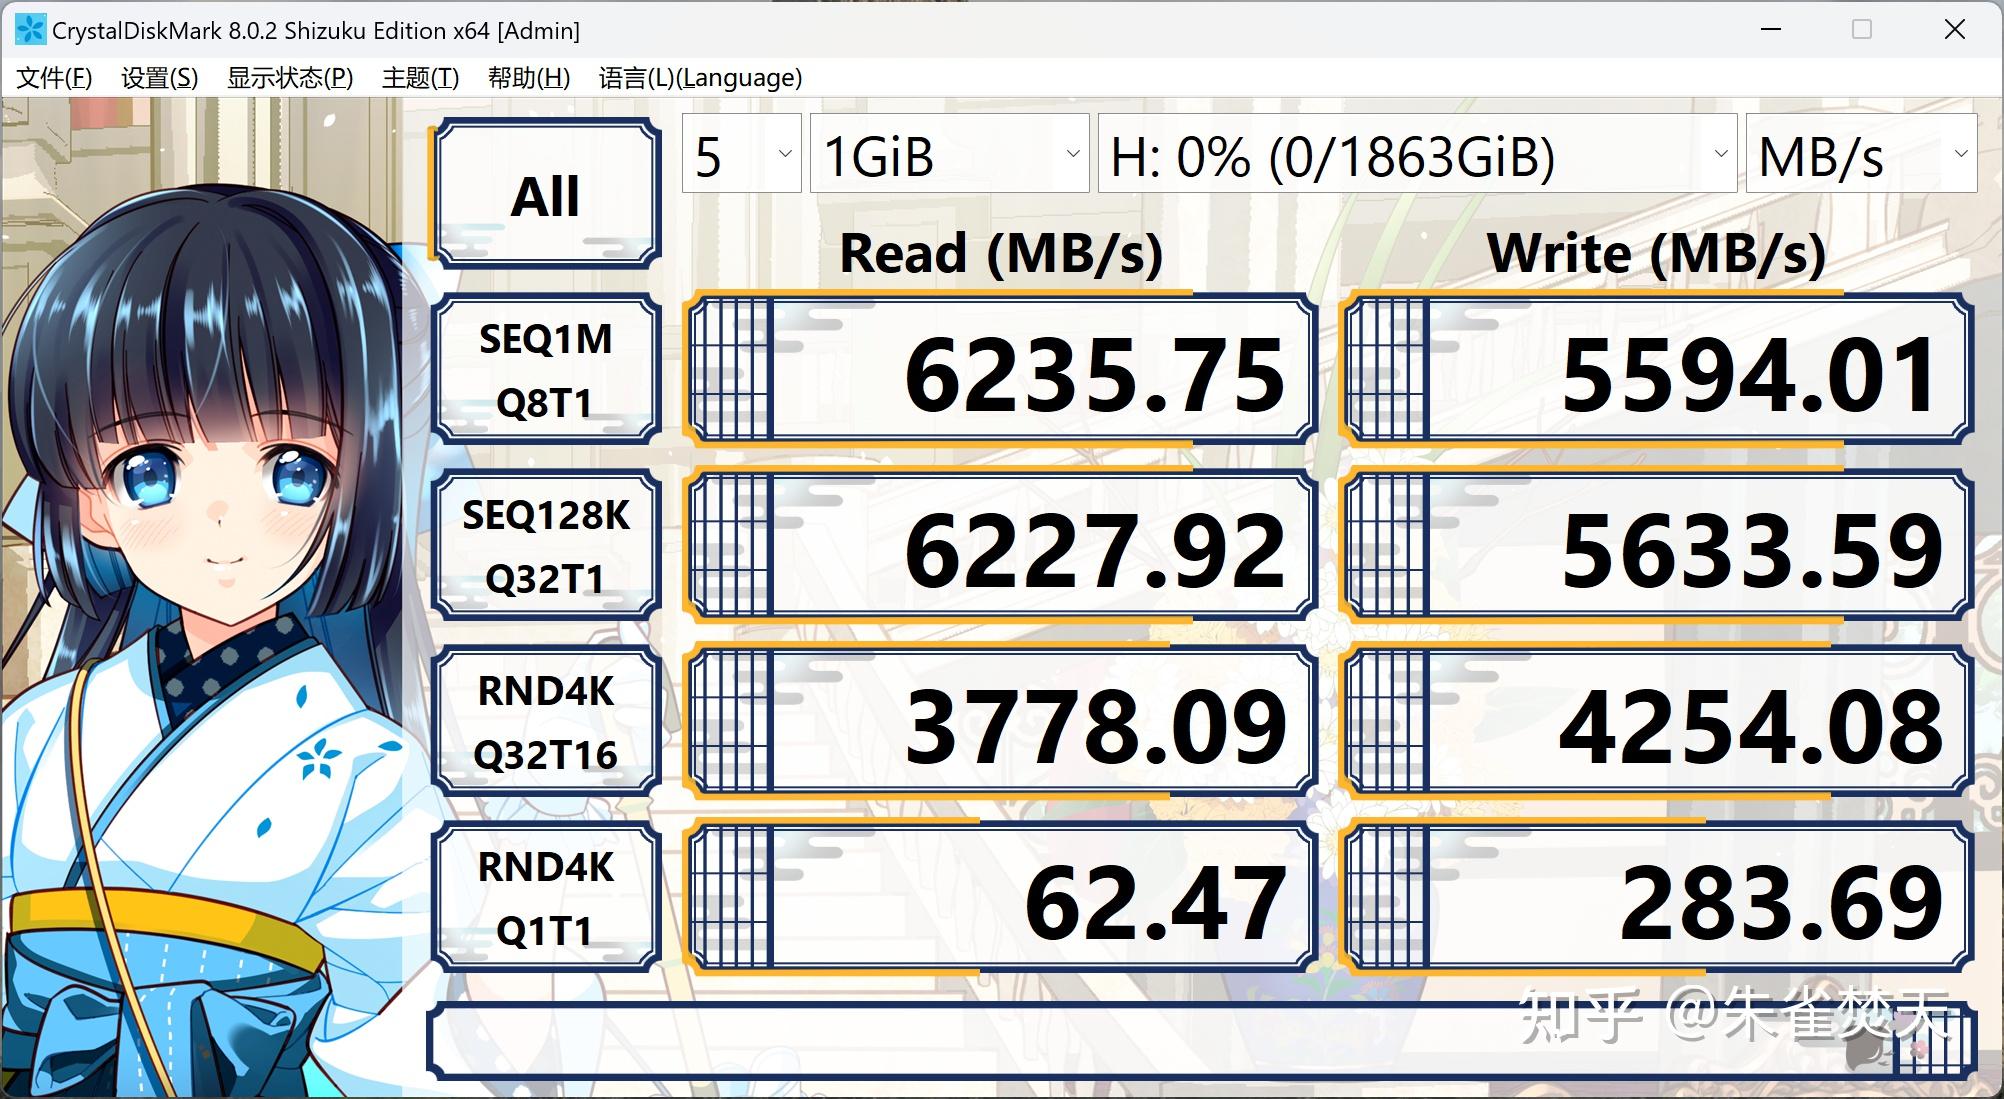Screen dimensions: 2004x1099
Task: Start all benchmark tests with the All button
Action: (x=546, y=195)
